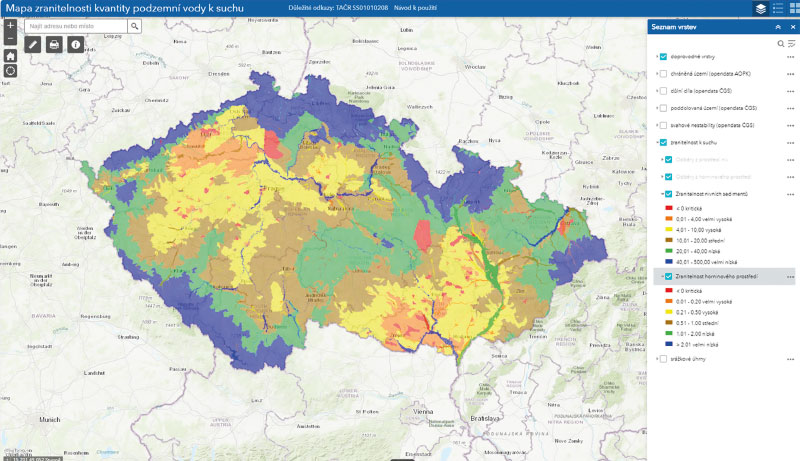Uncheck the doprovodné vrstvy layer
This screenshot has height=461, width=800.
click(663, 57)
